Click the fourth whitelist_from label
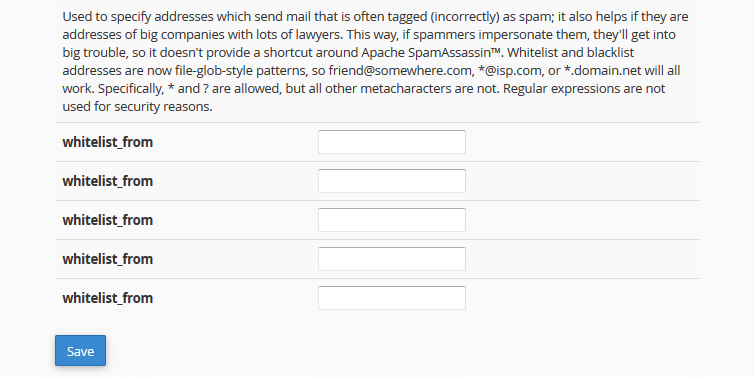Viewport: 755px width, 377px height. [x=107, y=260]
